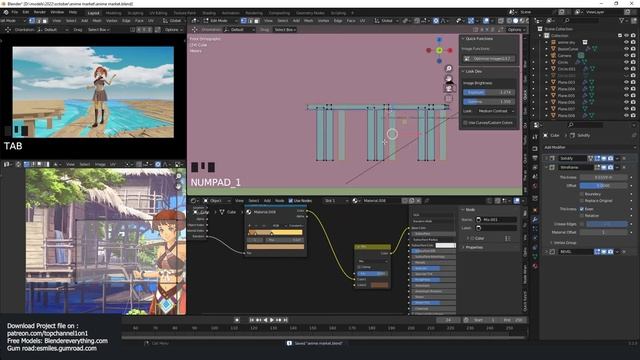Adjust the Wireframe Offset slider

[x=603, y=185]
